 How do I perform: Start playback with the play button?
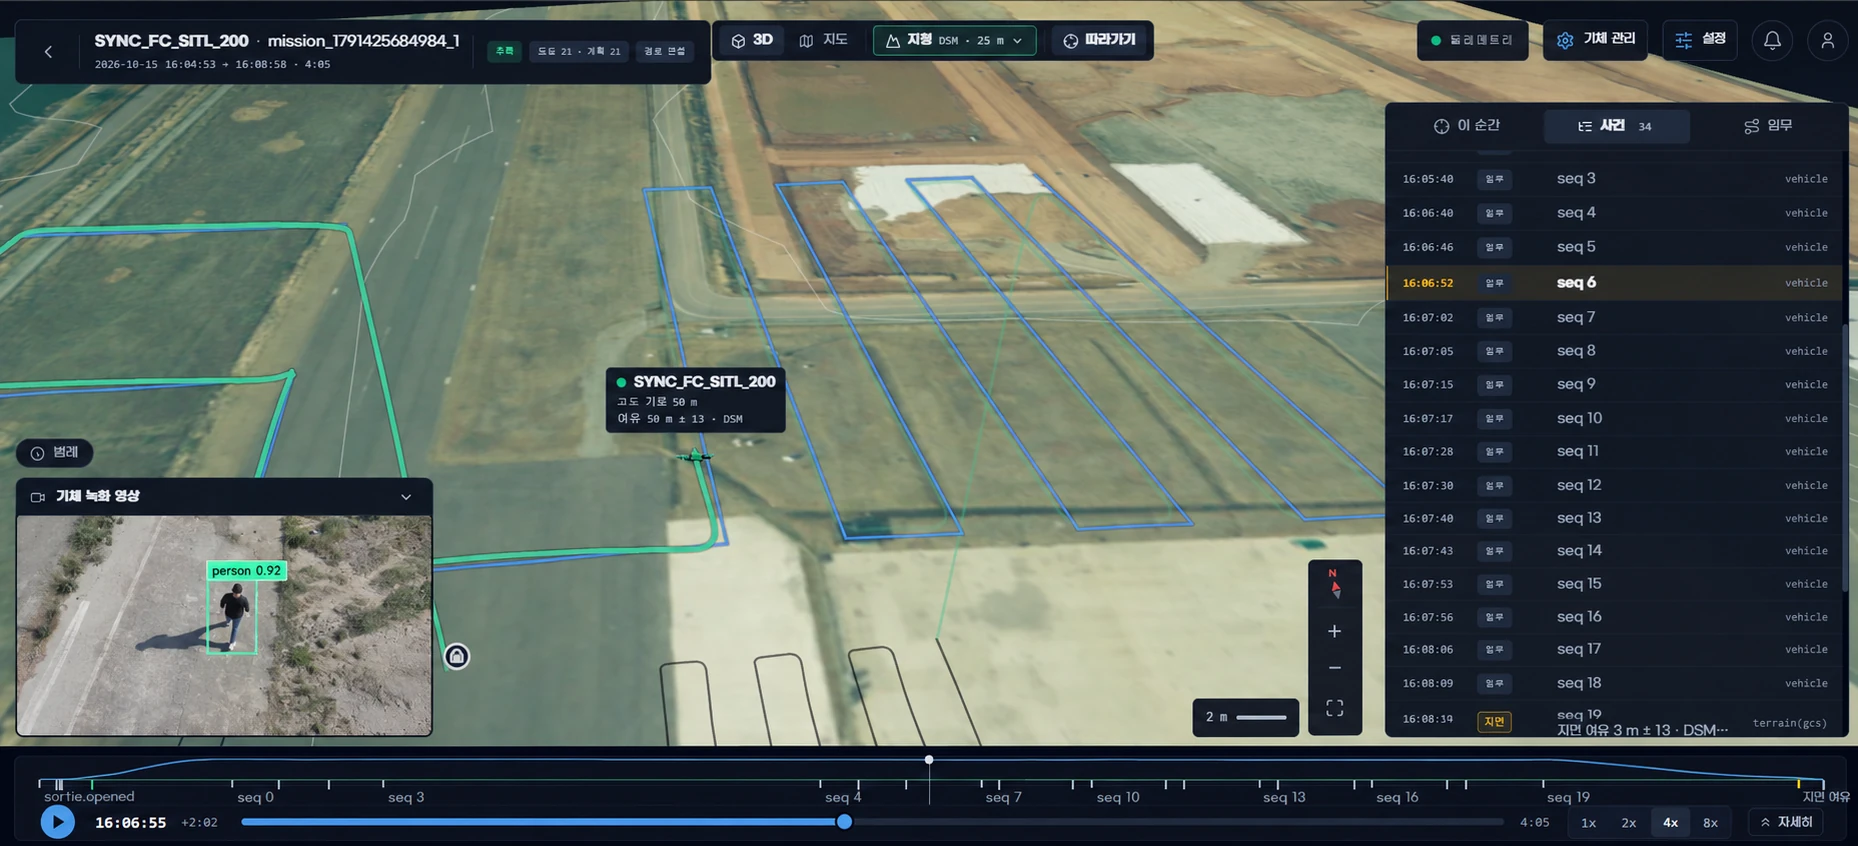[x=58, y=822]
